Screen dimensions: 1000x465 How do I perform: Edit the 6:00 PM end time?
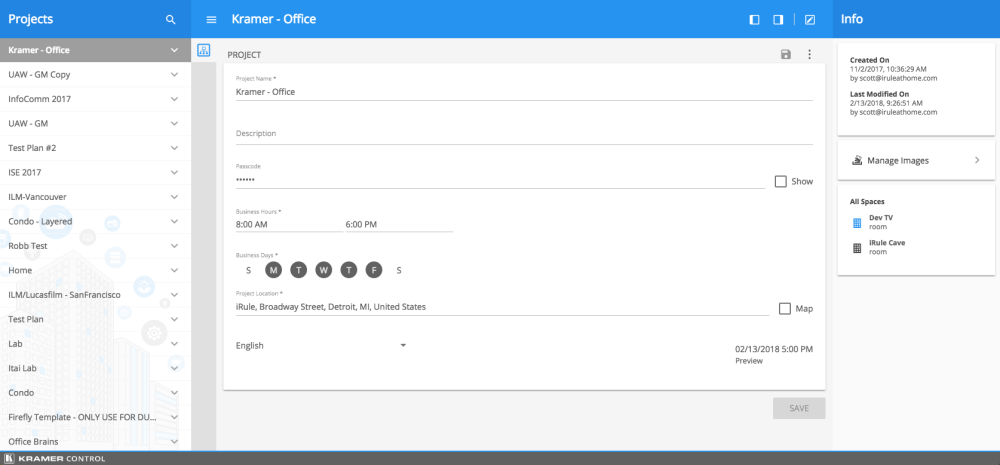tap(399, 225)
